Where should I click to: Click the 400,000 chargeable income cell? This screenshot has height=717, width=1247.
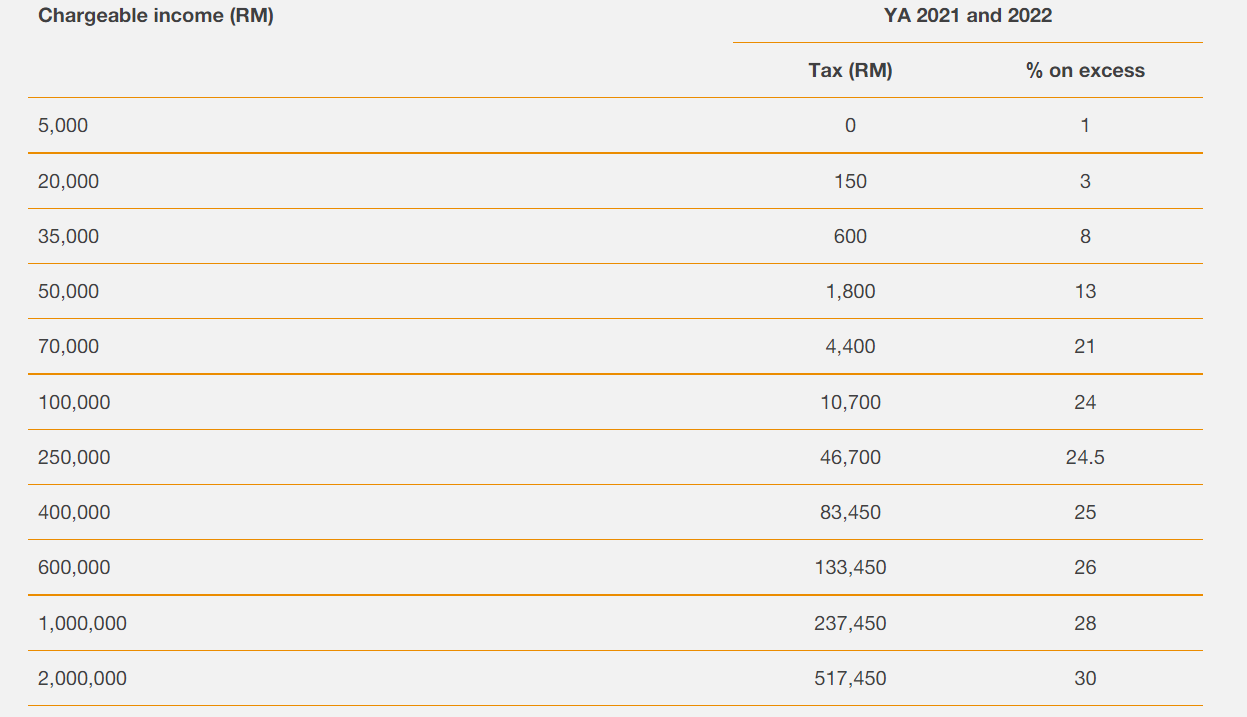(x=74, y=513)
